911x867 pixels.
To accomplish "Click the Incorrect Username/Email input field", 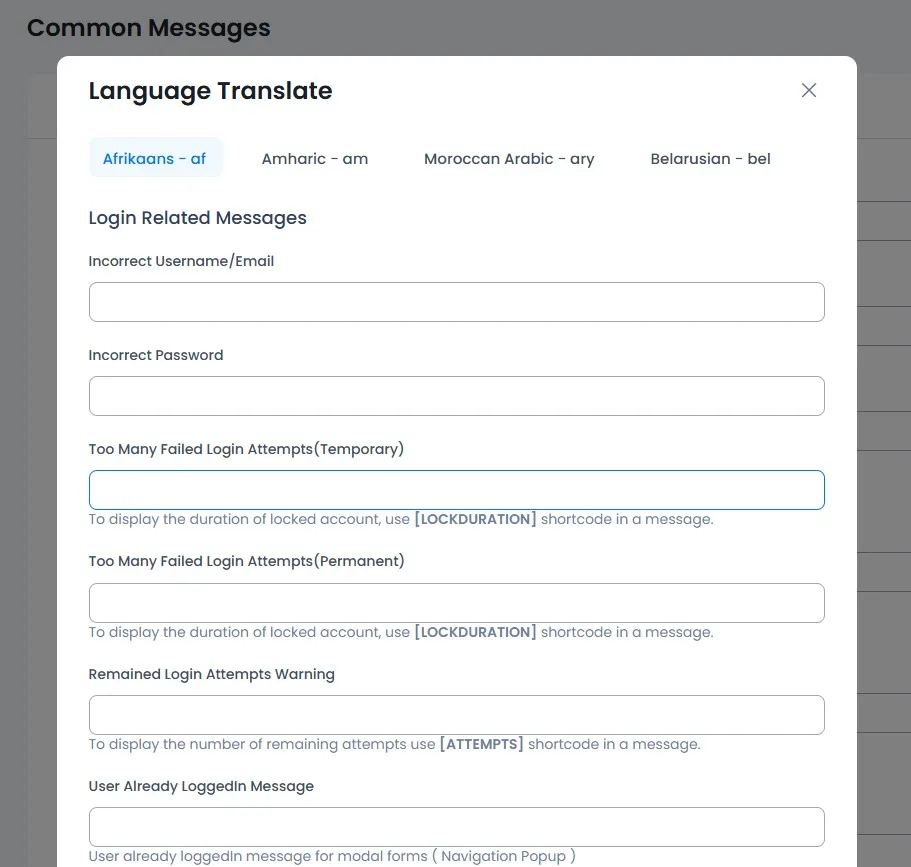I will [456, 301].
